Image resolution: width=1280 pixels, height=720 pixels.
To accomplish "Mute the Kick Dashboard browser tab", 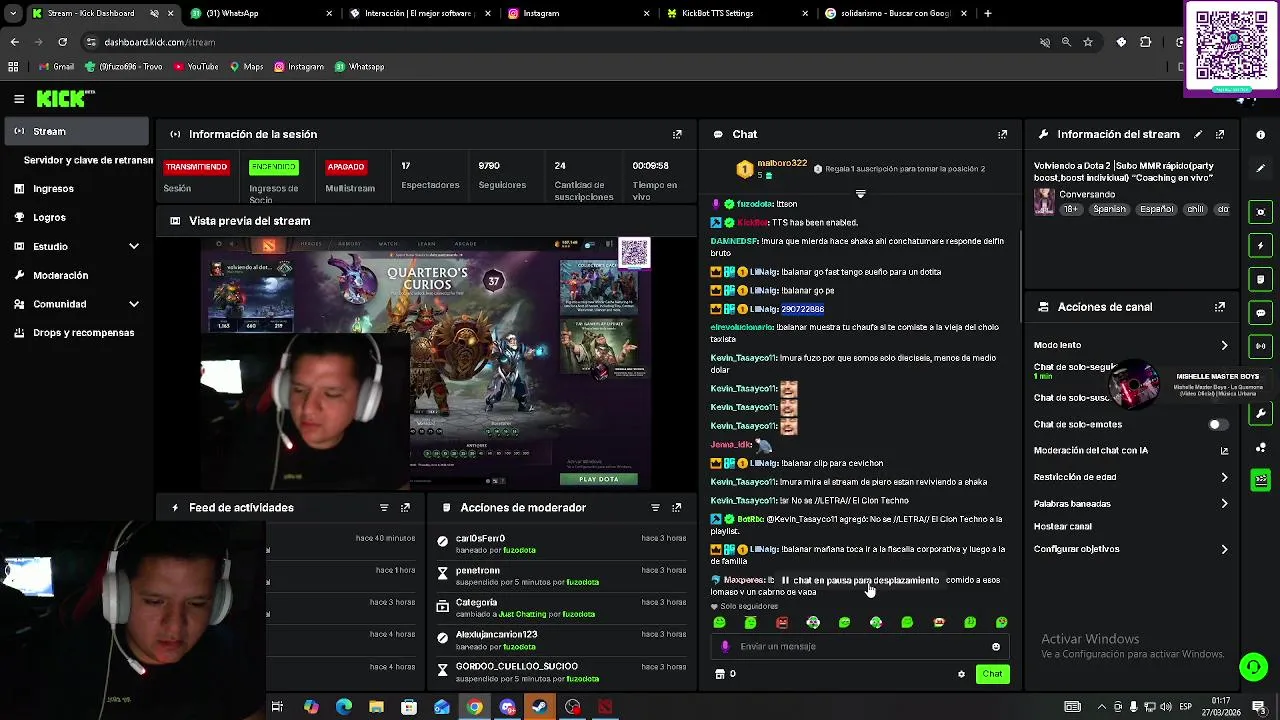I will (x=154, y=14).
